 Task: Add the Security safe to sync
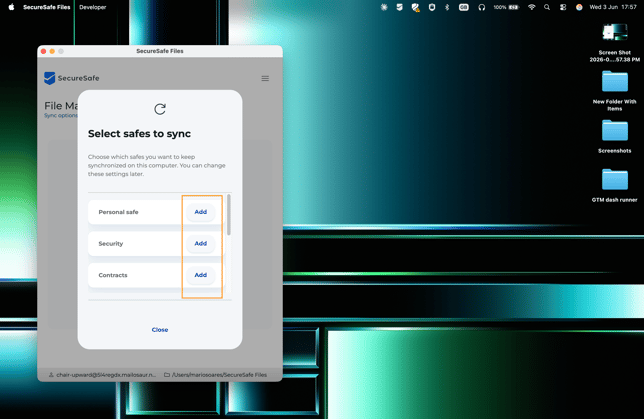point(200,244)
